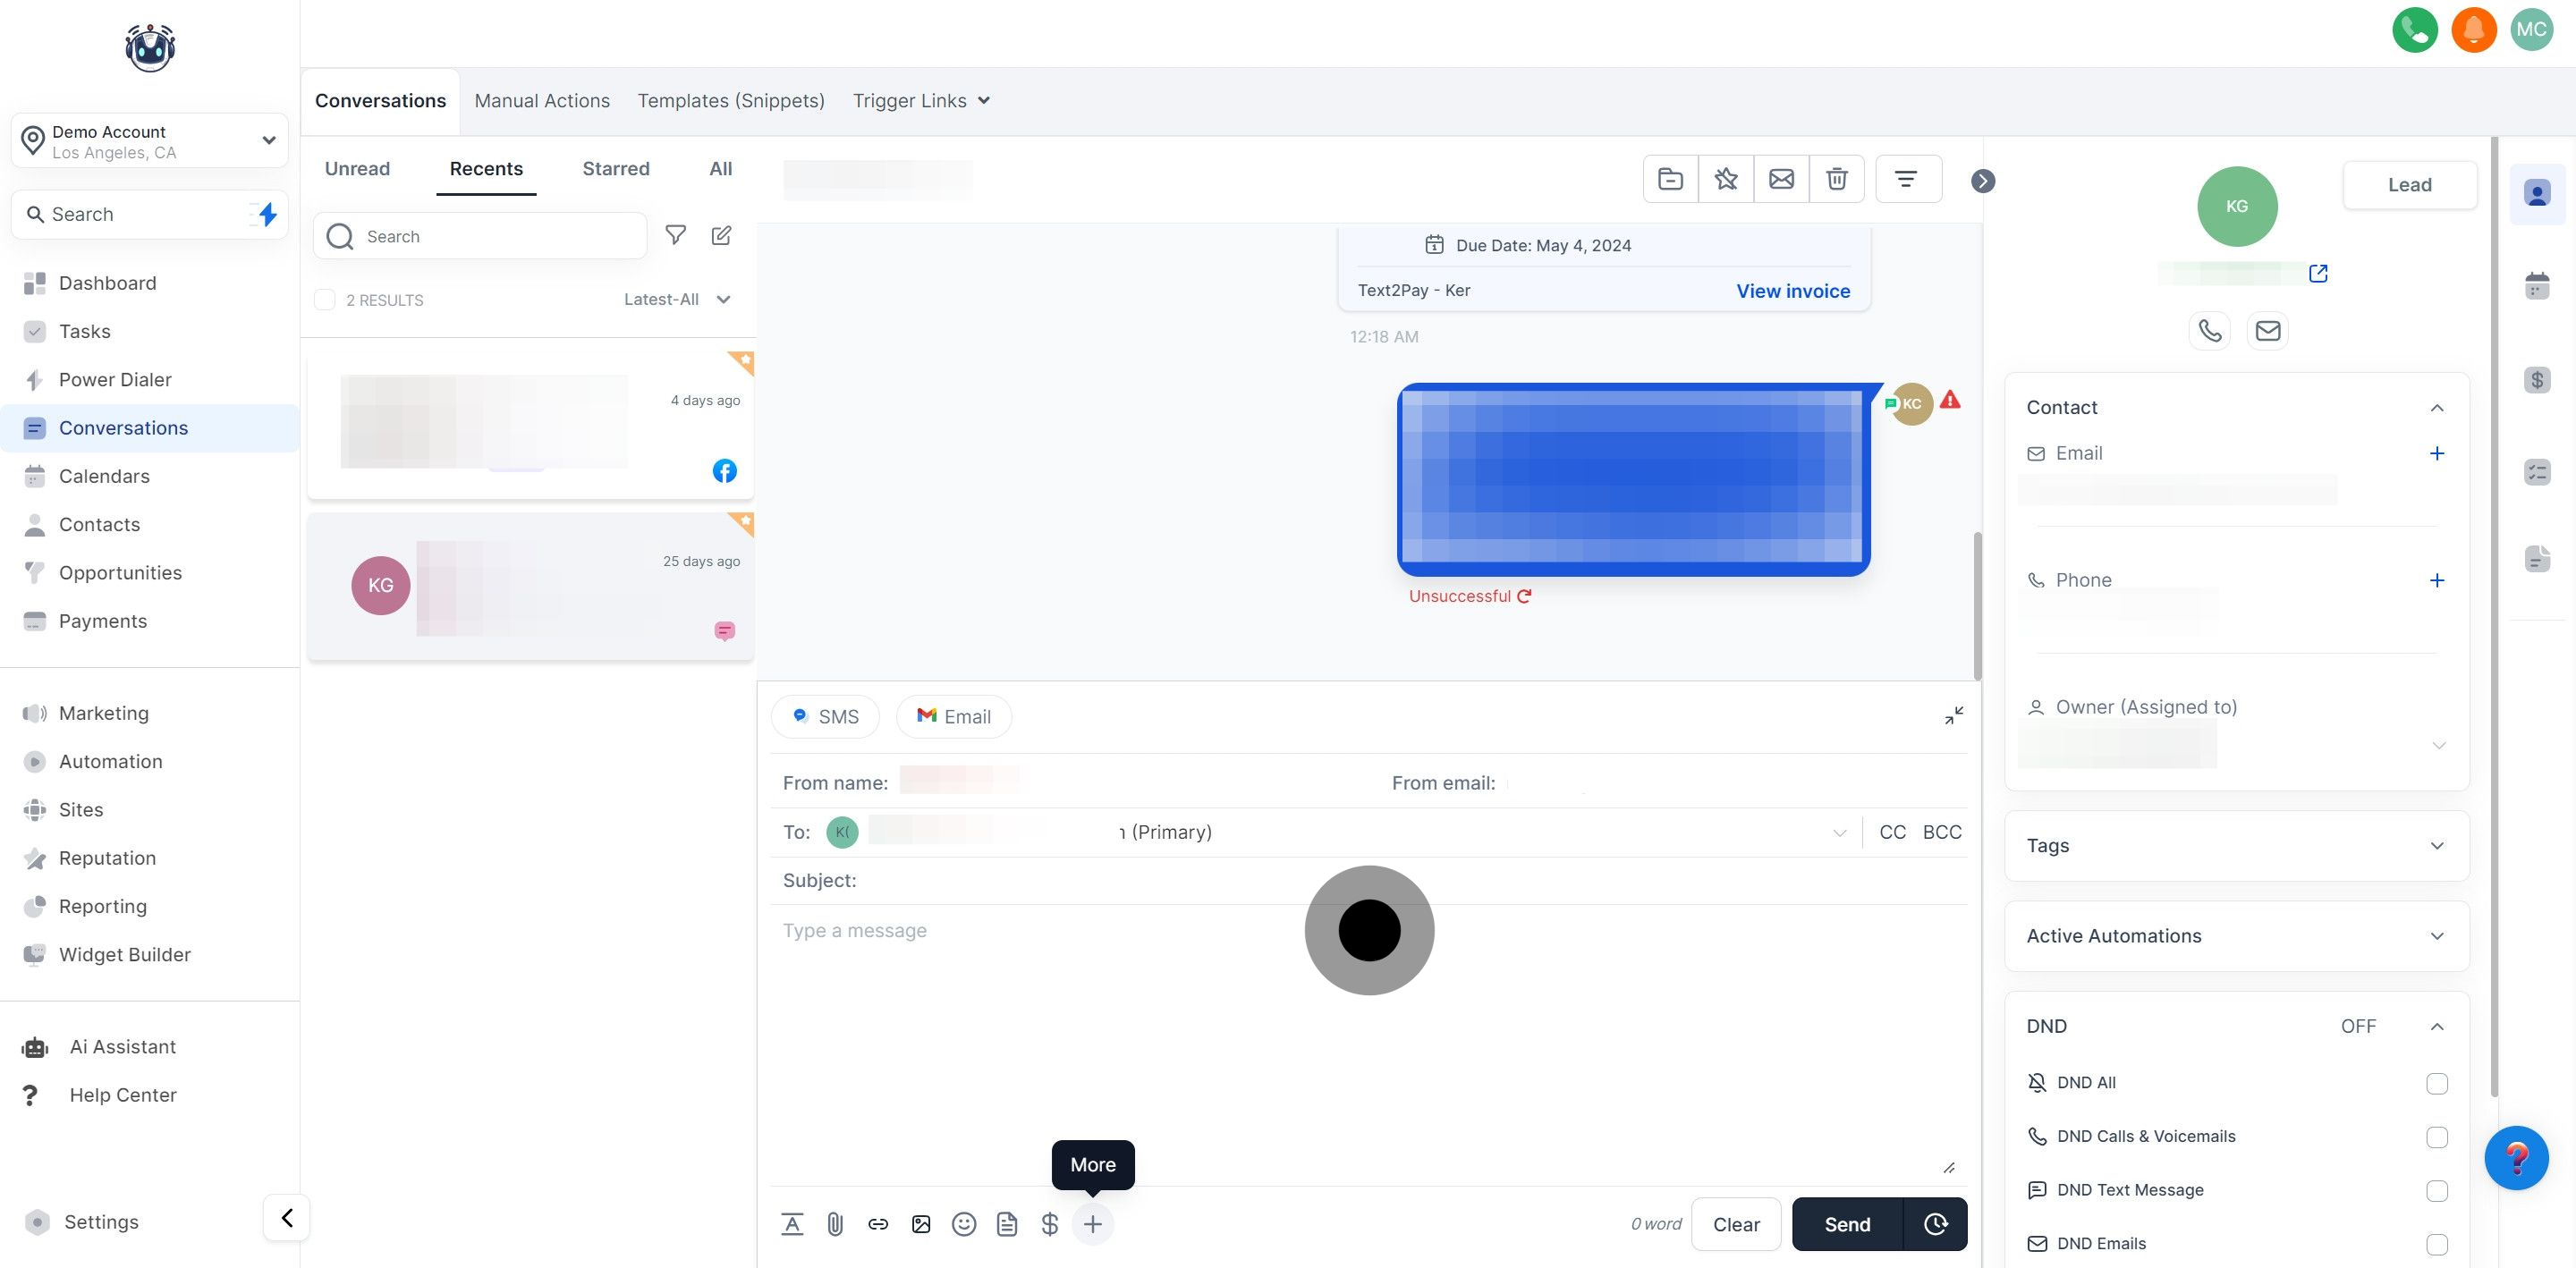Star the conversation in header toolbar

click(x=1725, y=179)
